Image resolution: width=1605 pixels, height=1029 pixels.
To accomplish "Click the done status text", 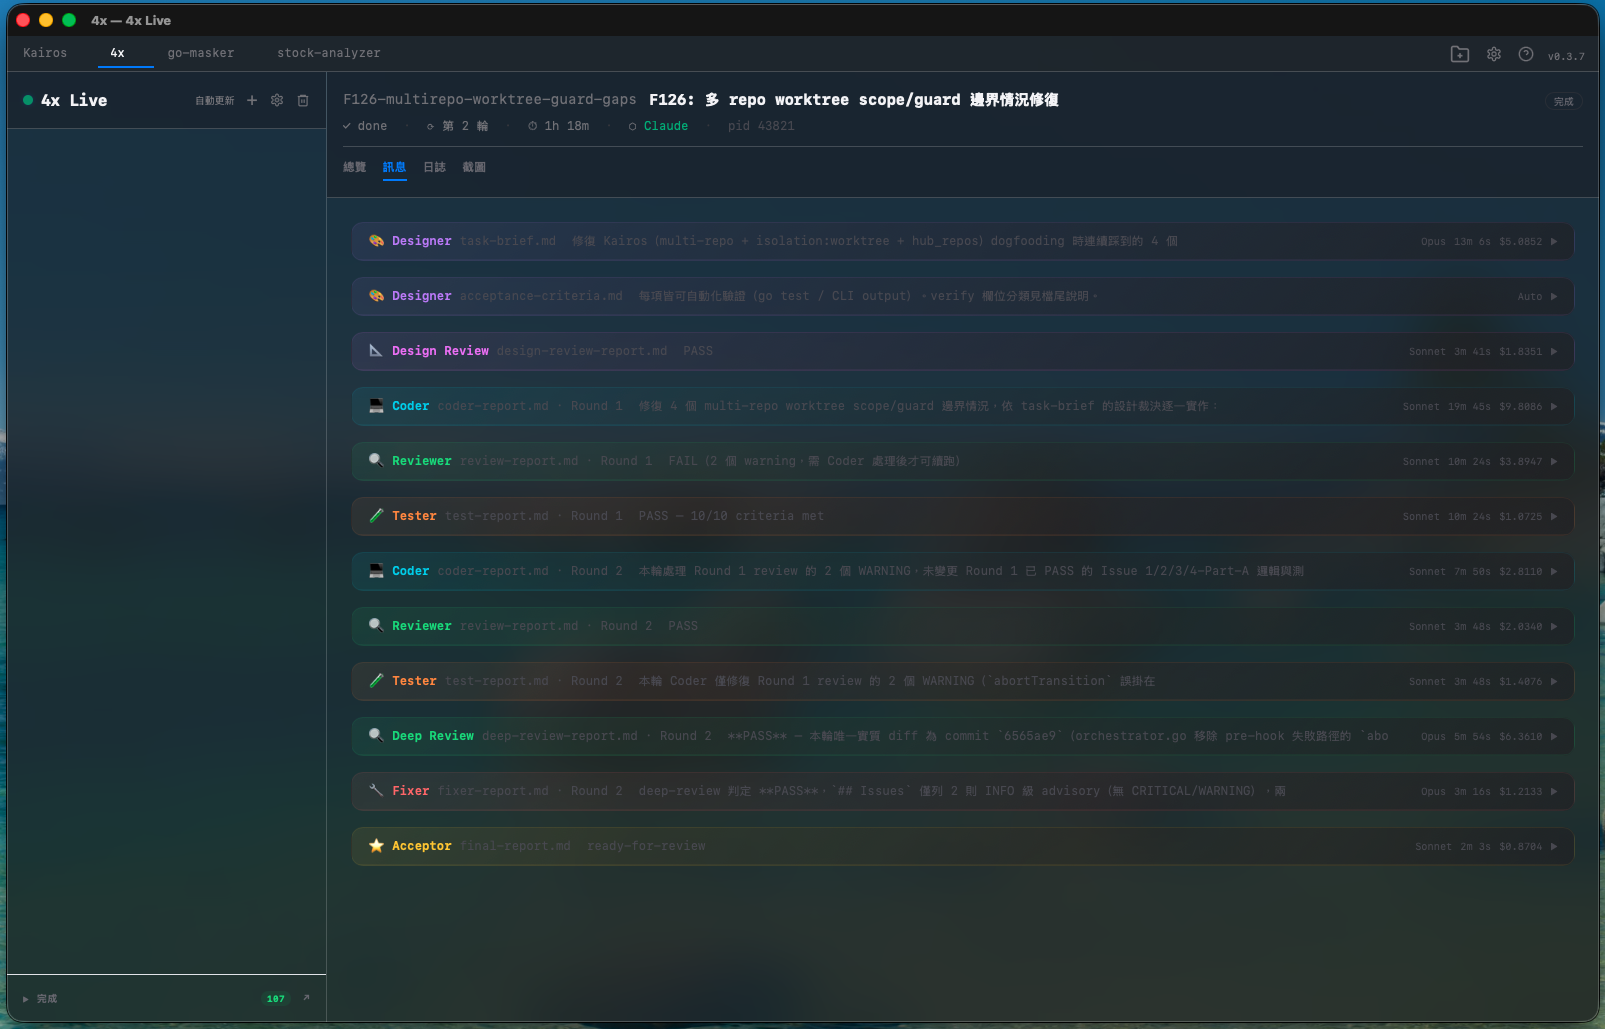I will click(372, 126).
